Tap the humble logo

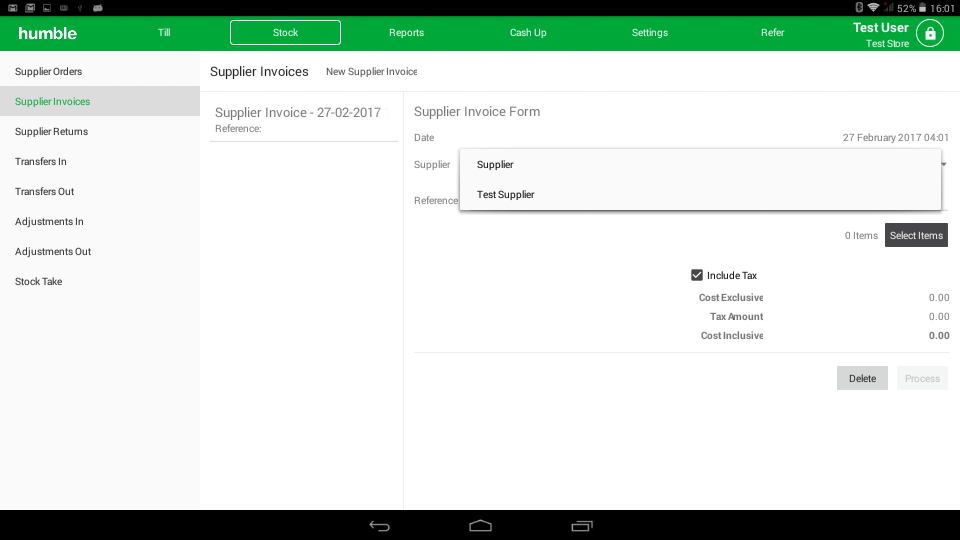click(x=48, y=33)
